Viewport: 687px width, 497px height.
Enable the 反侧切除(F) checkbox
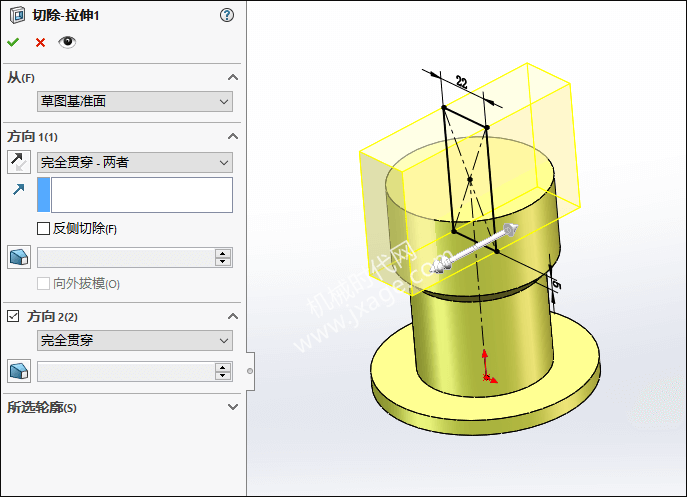tap(43, 228)
